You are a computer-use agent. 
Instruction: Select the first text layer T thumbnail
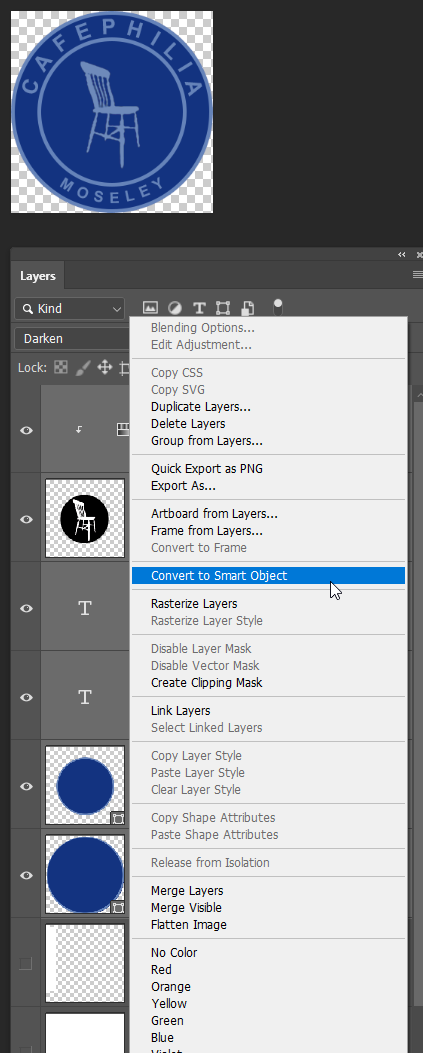[x=85, y=608]
